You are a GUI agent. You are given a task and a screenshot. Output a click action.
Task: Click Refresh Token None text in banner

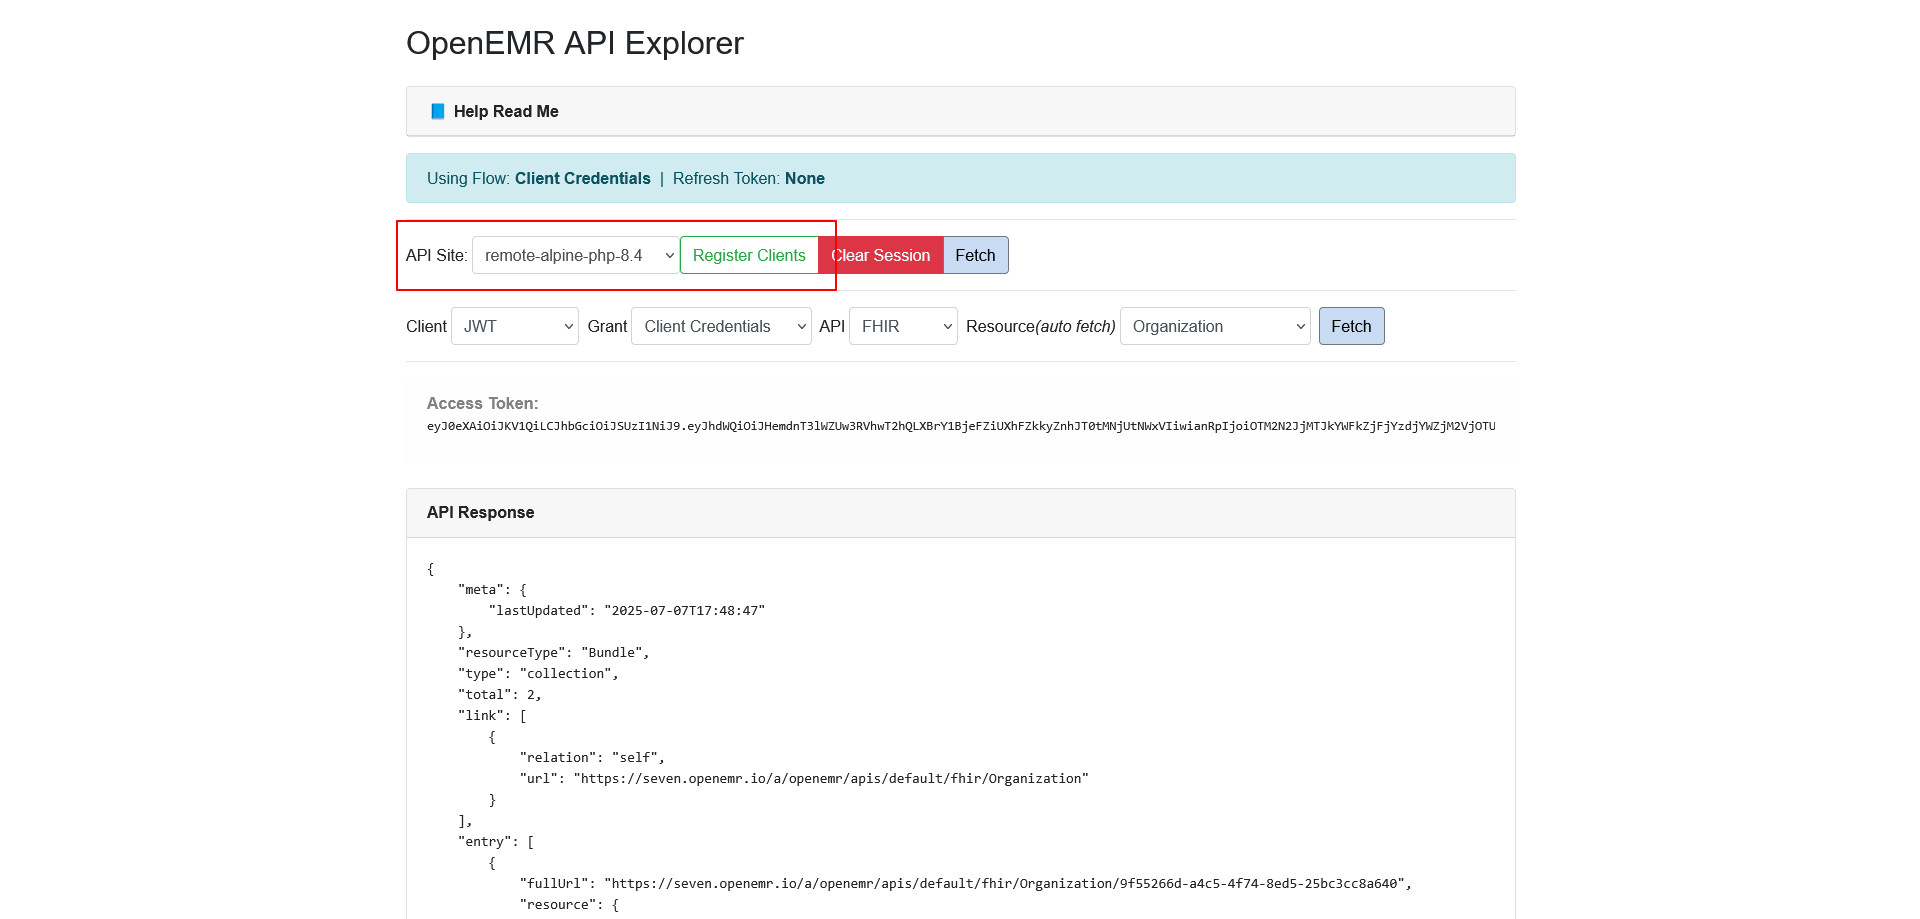[749, 178]
